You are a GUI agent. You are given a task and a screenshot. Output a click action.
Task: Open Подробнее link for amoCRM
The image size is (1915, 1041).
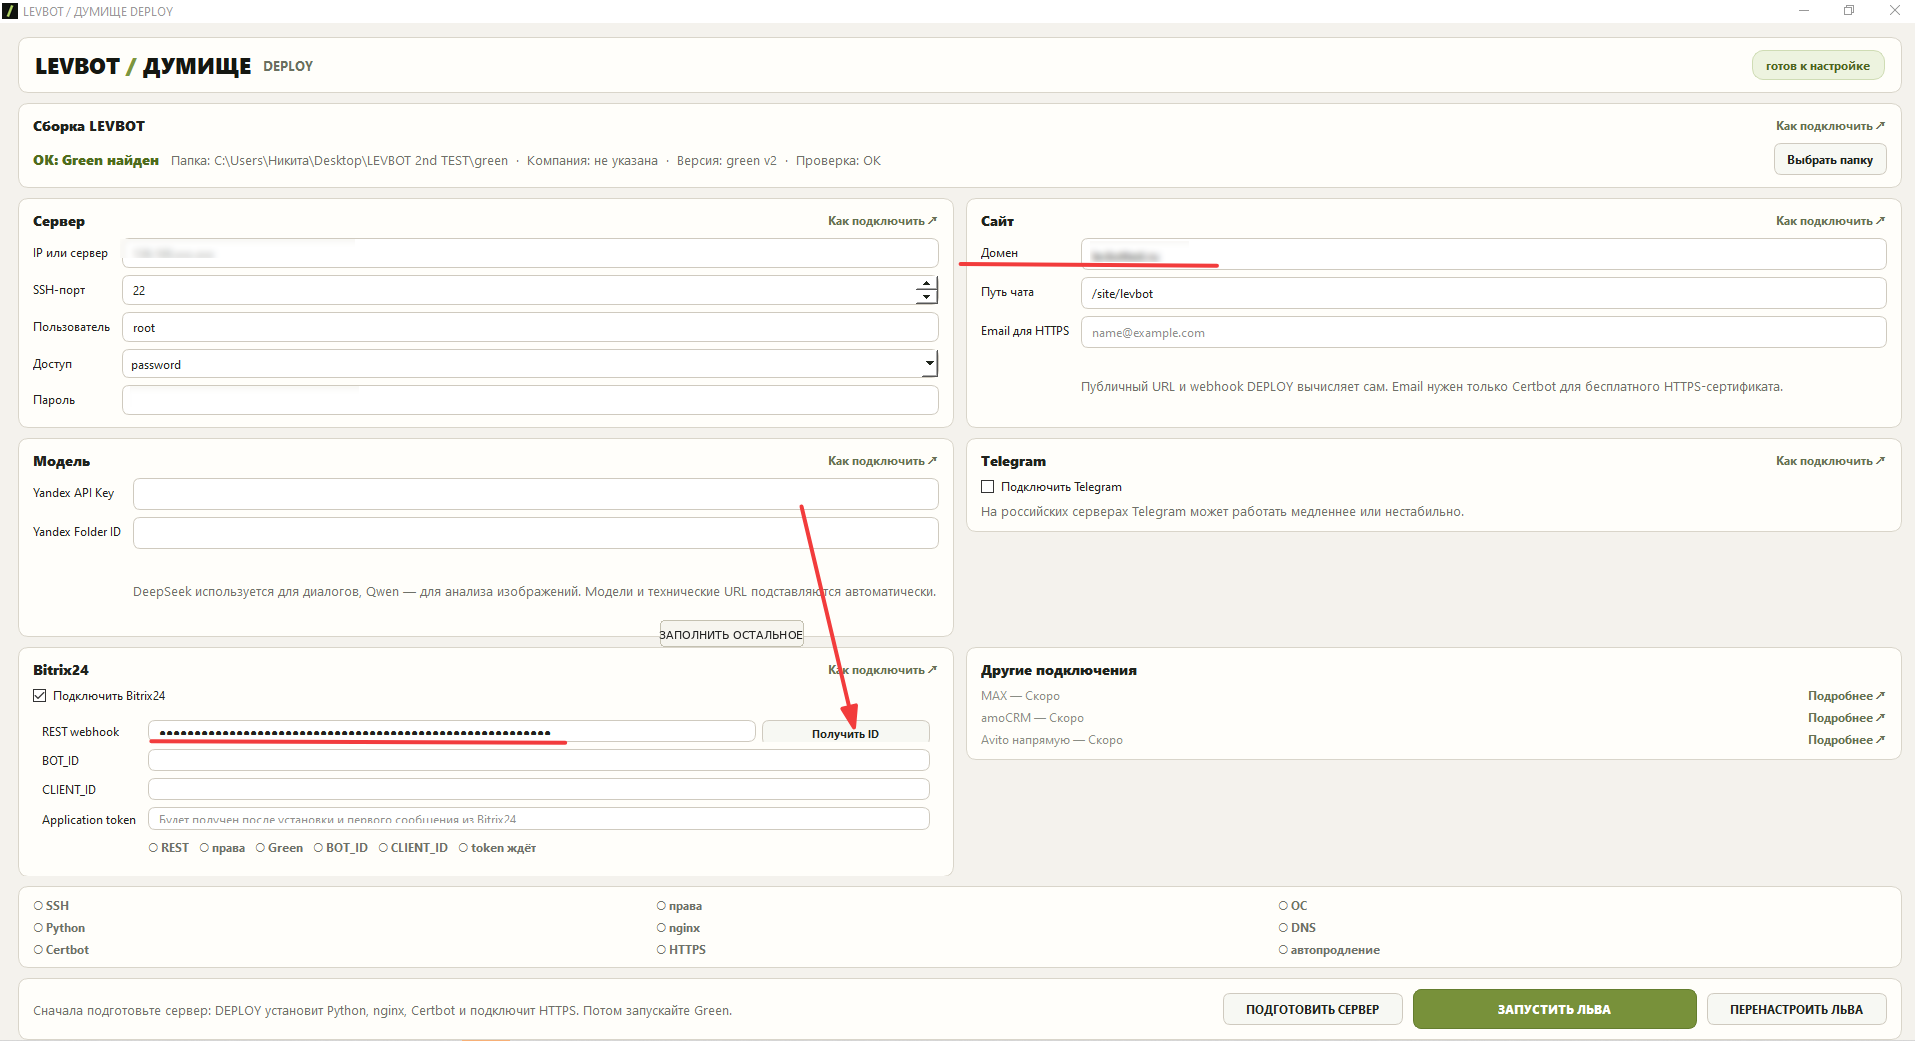pos(1846,718)
